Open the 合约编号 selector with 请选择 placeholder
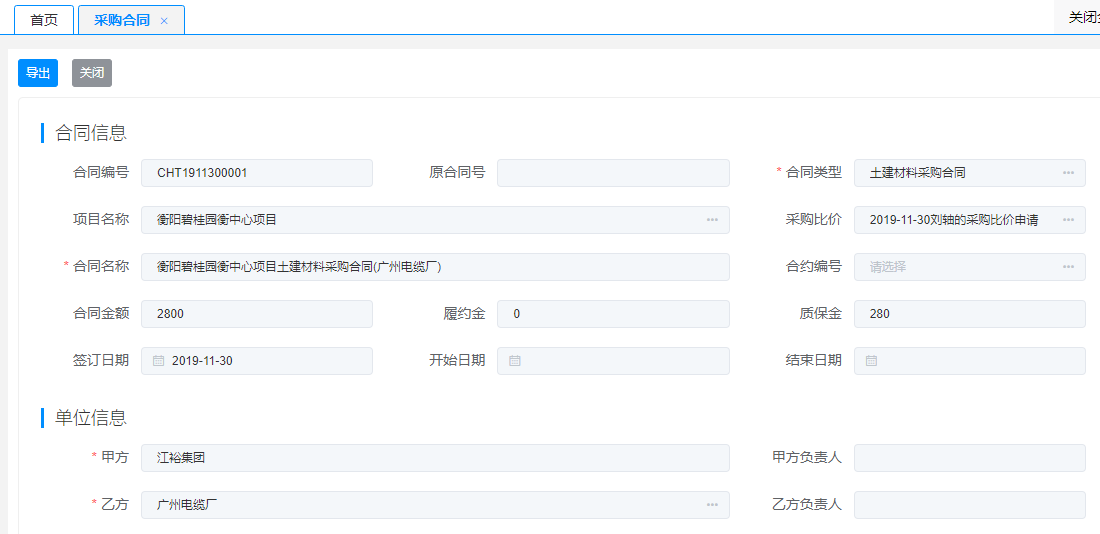This screenshot has width=1100, height=534. [970, 267]
